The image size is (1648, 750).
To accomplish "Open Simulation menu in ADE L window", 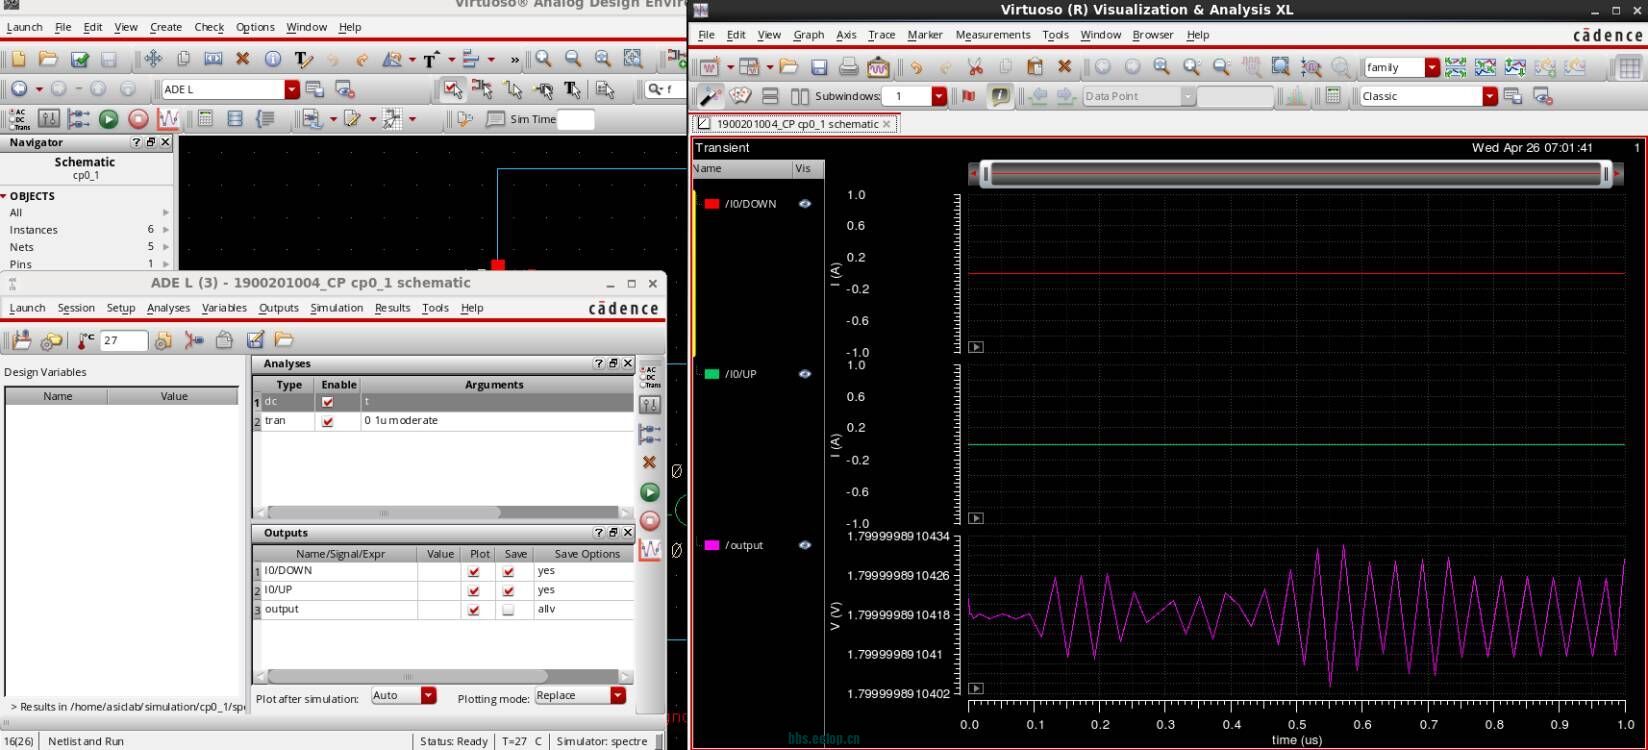I will point(336,308).
